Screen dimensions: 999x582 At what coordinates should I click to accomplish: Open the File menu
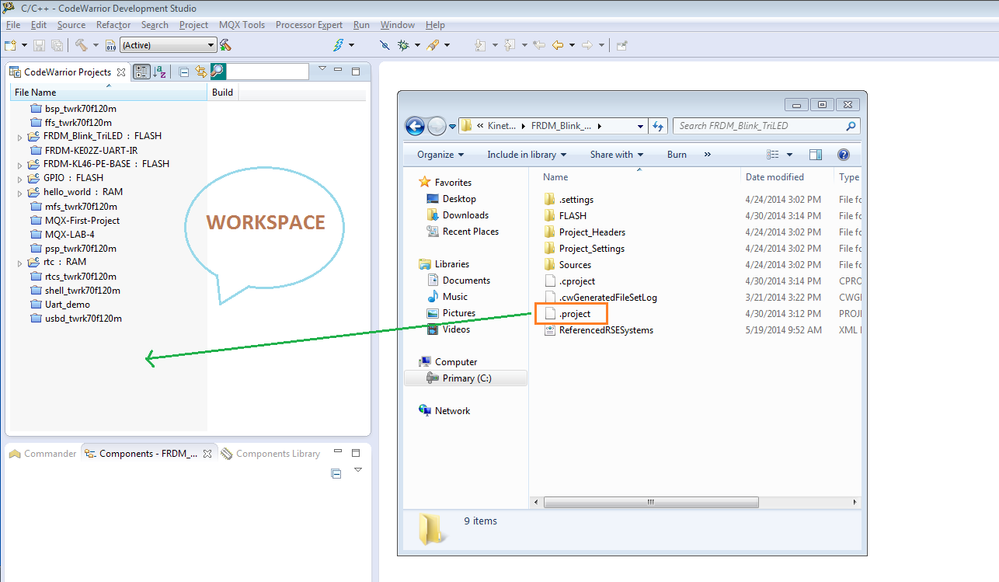13,25
